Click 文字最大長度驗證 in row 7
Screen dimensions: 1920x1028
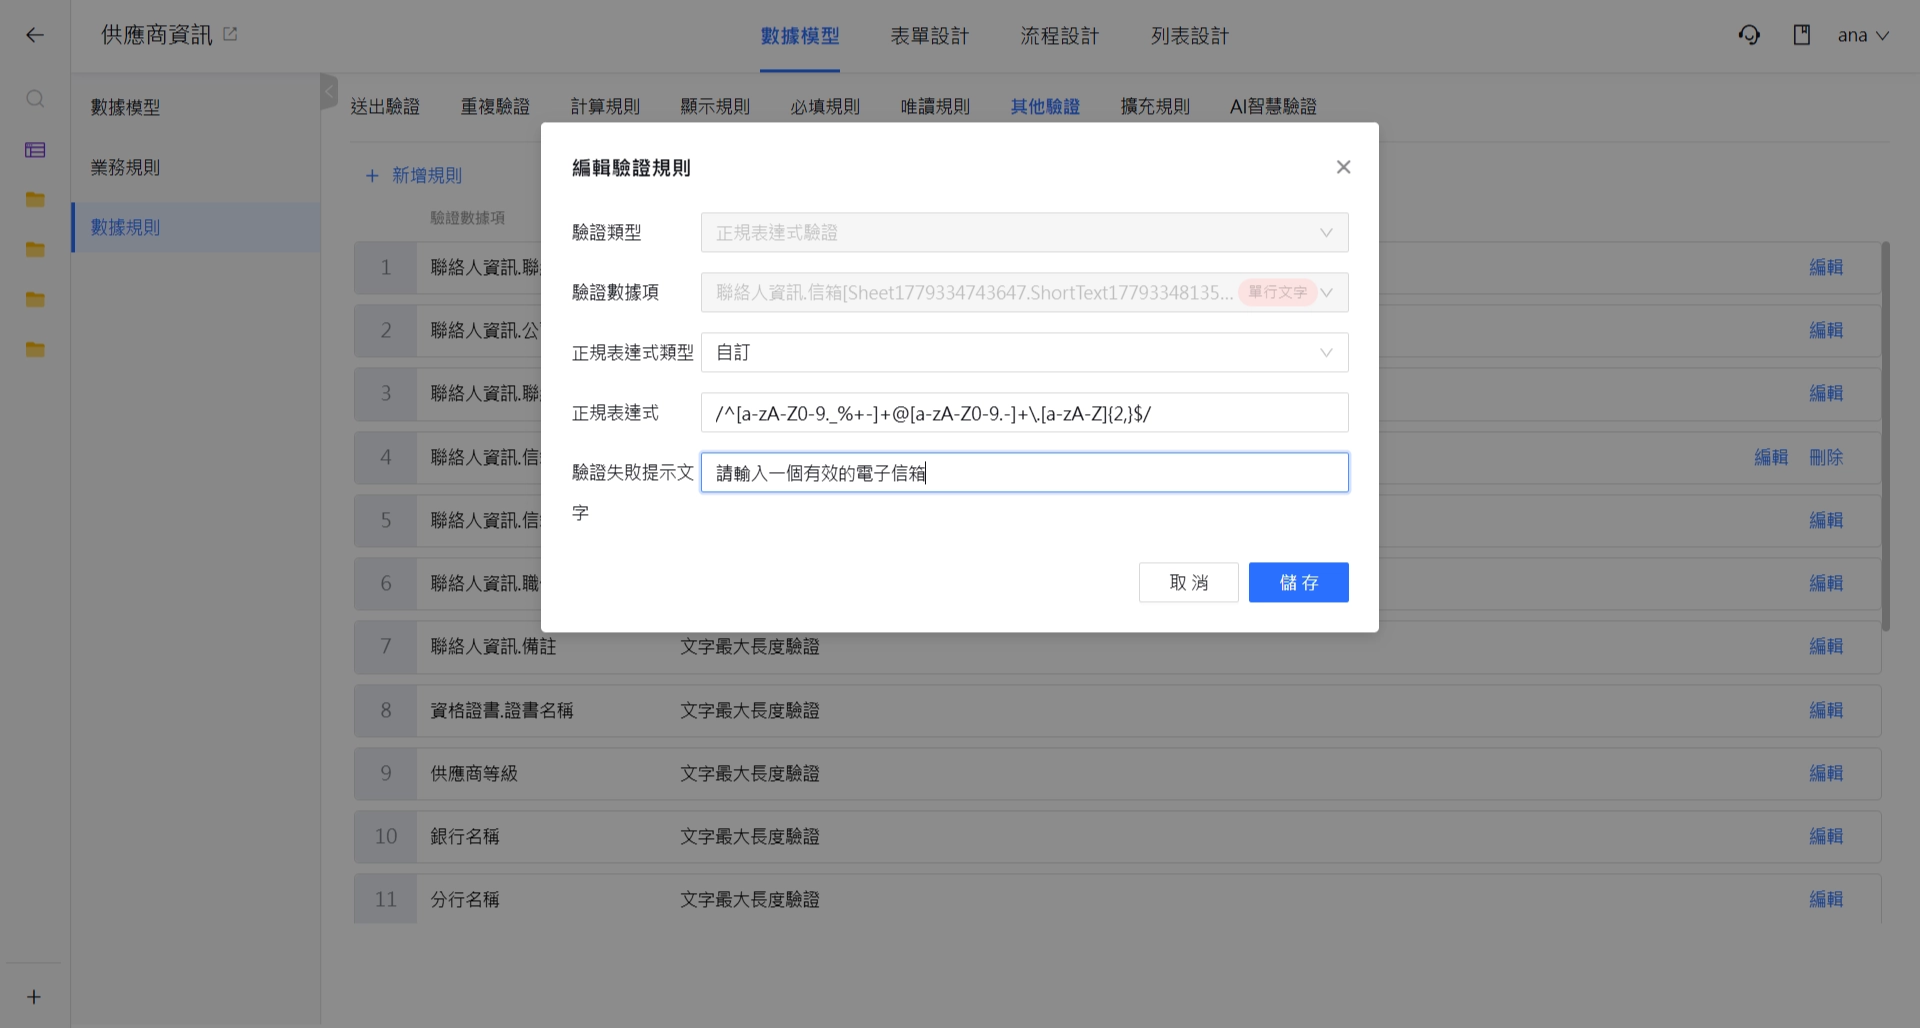(x=750, y=647)
